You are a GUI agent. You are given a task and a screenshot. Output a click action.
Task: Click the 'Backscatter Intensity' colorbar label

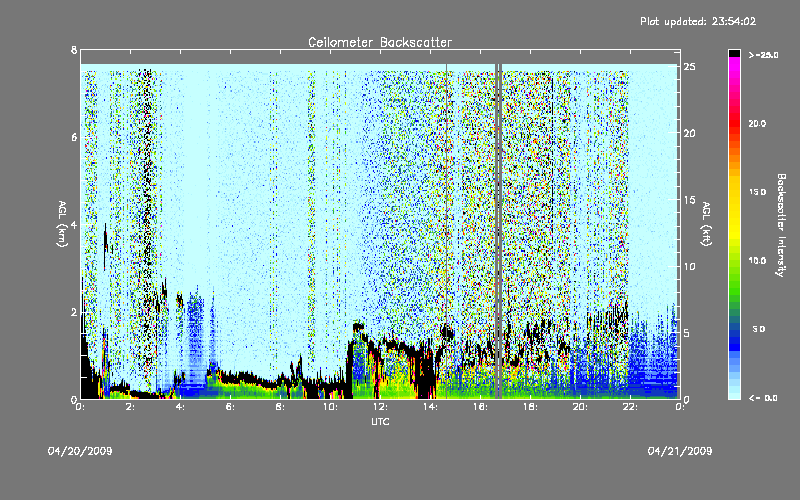[781, 225]
